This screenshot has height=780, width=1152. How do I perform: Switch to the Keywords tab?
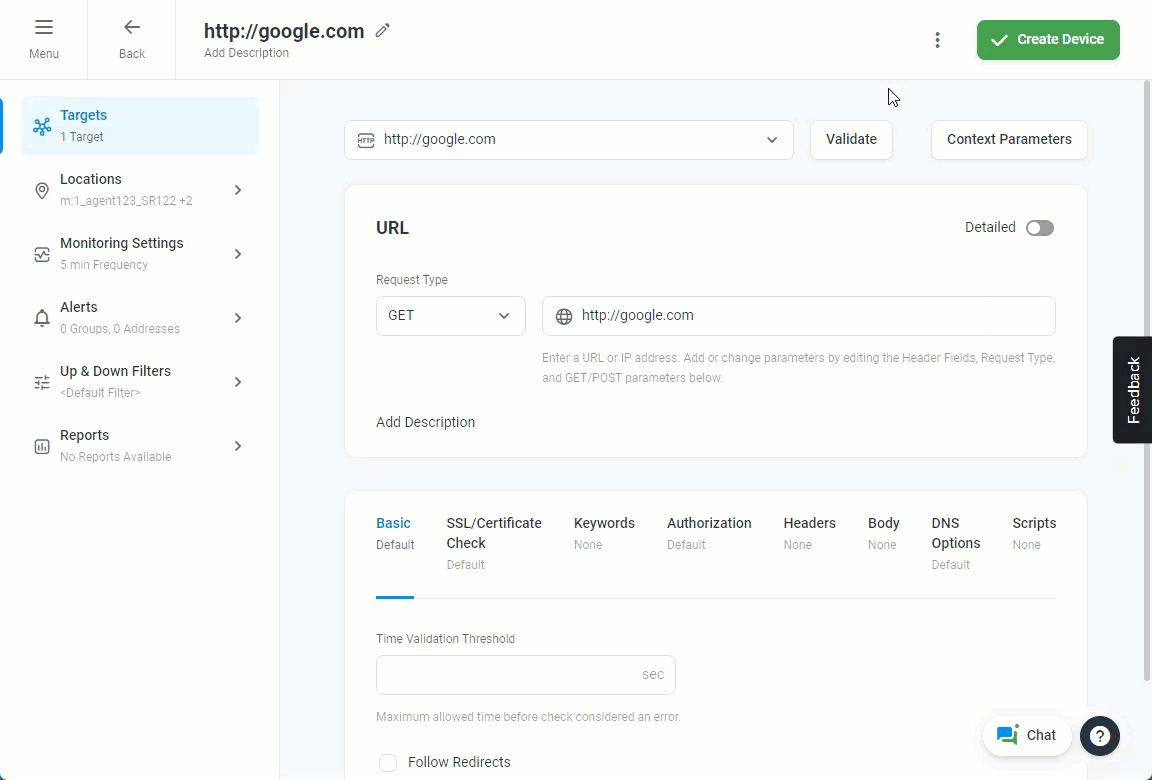(x=604, y=524)
